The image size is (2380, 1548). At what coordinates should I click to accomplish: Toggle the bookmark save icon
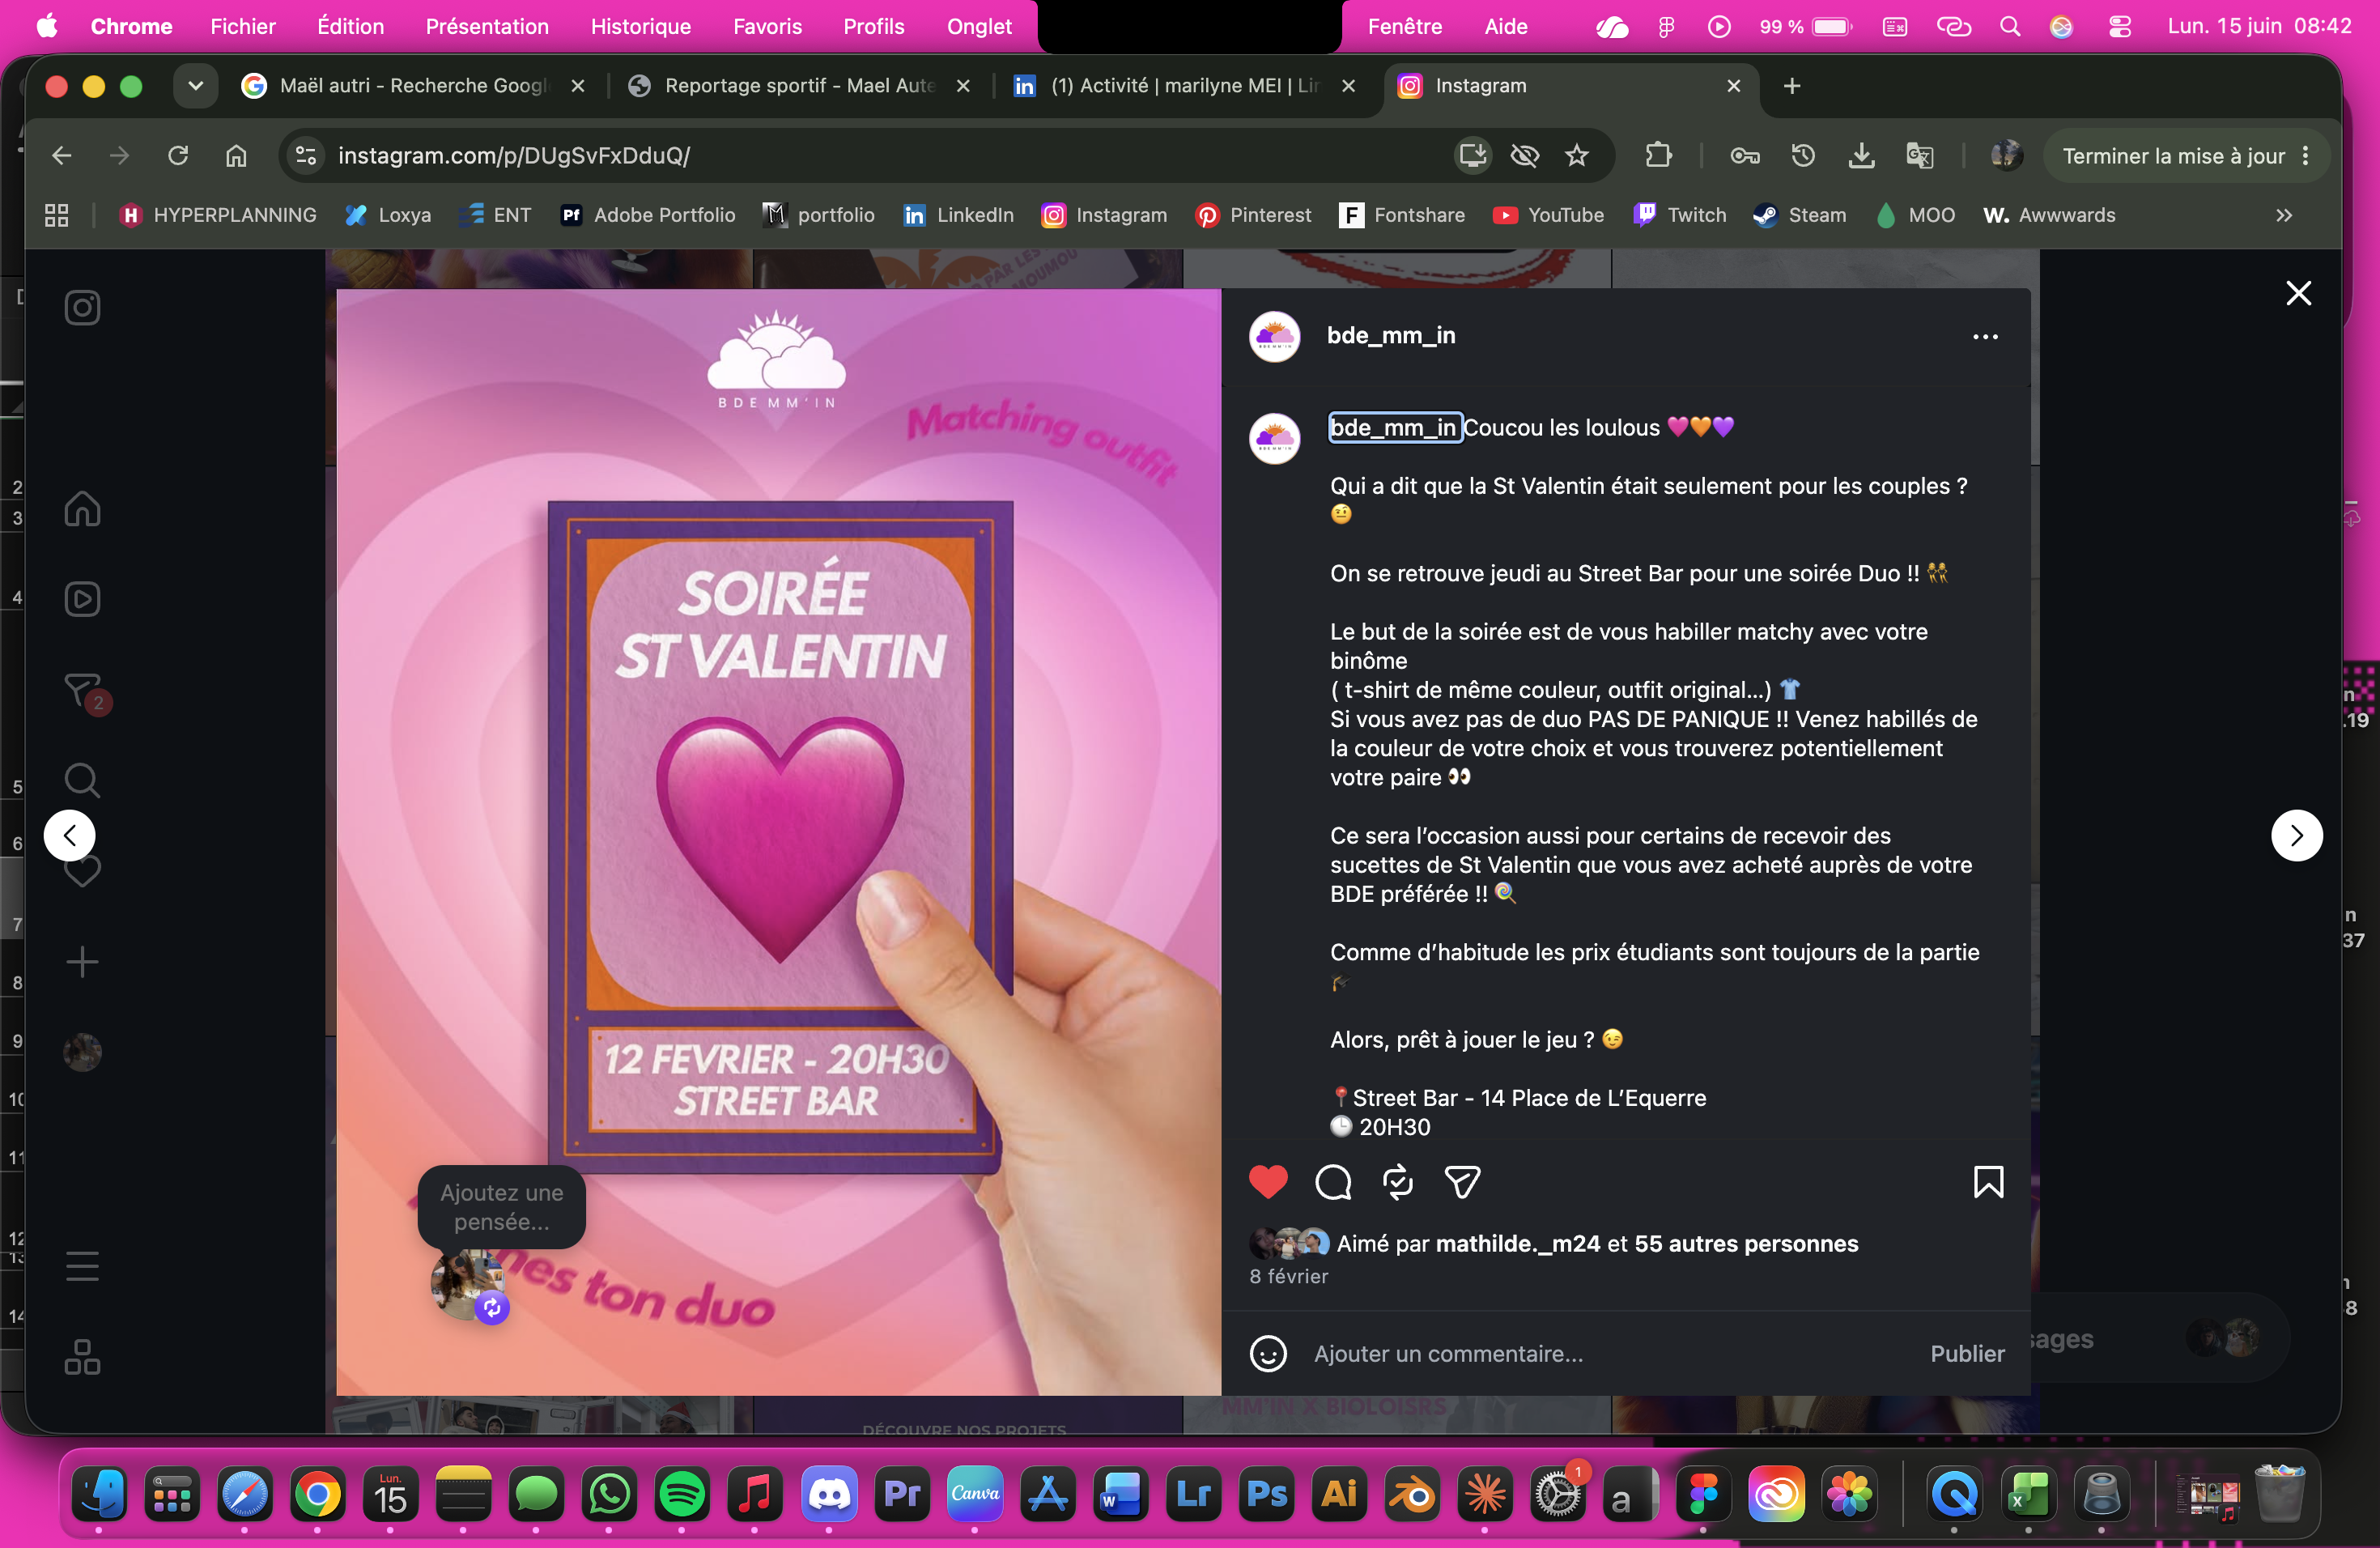(1988, 1182)
